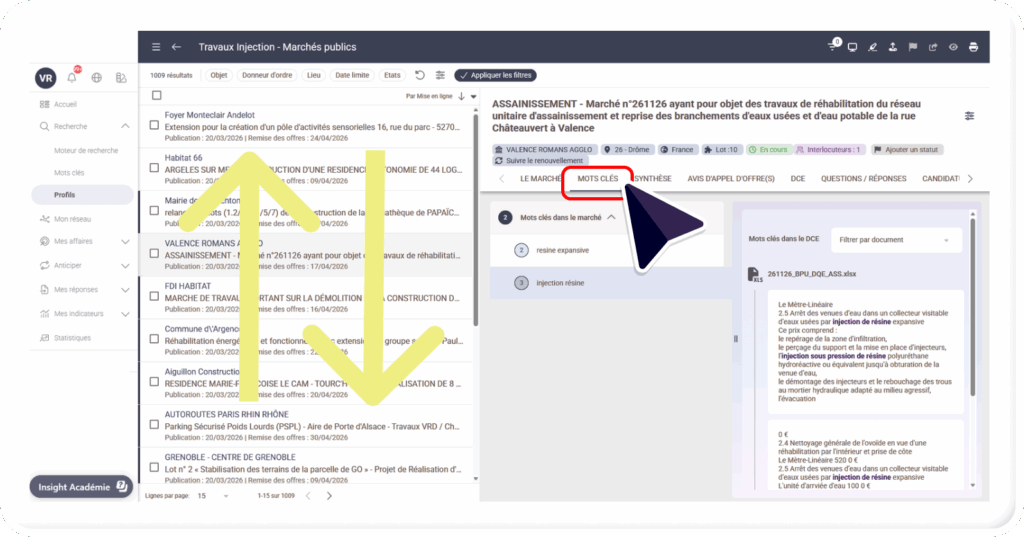The image size is (1024, 537).
Task: Reset filters with the circular arrow icon
Action: point(420,75)
